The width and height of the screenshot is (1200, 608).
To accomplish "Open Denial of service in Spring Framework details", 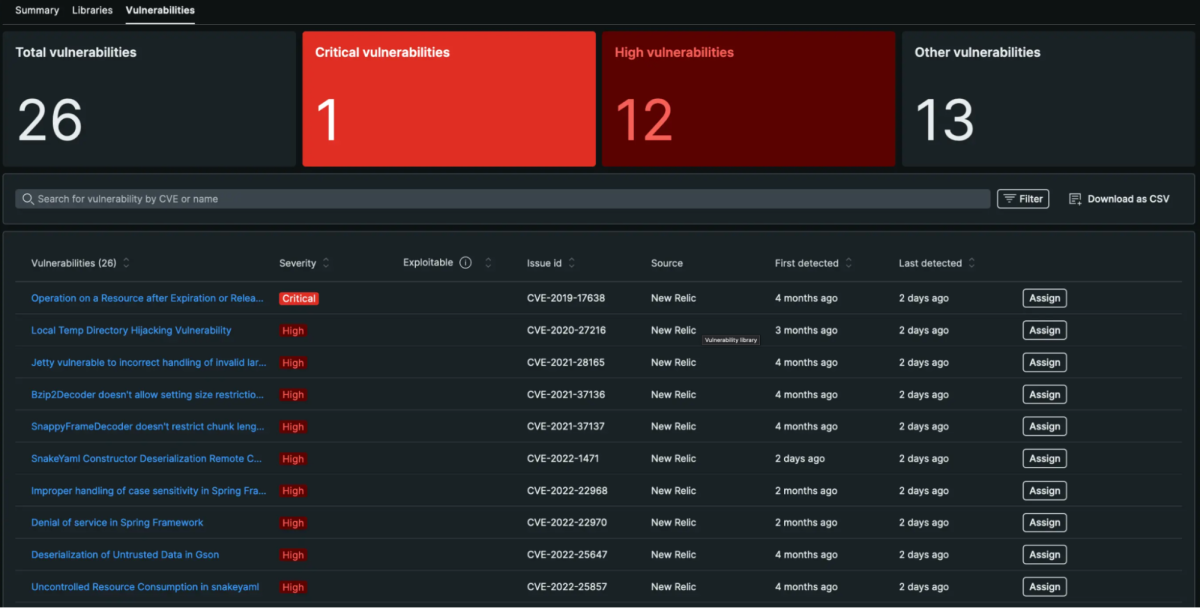I will [x=116, y=522].
